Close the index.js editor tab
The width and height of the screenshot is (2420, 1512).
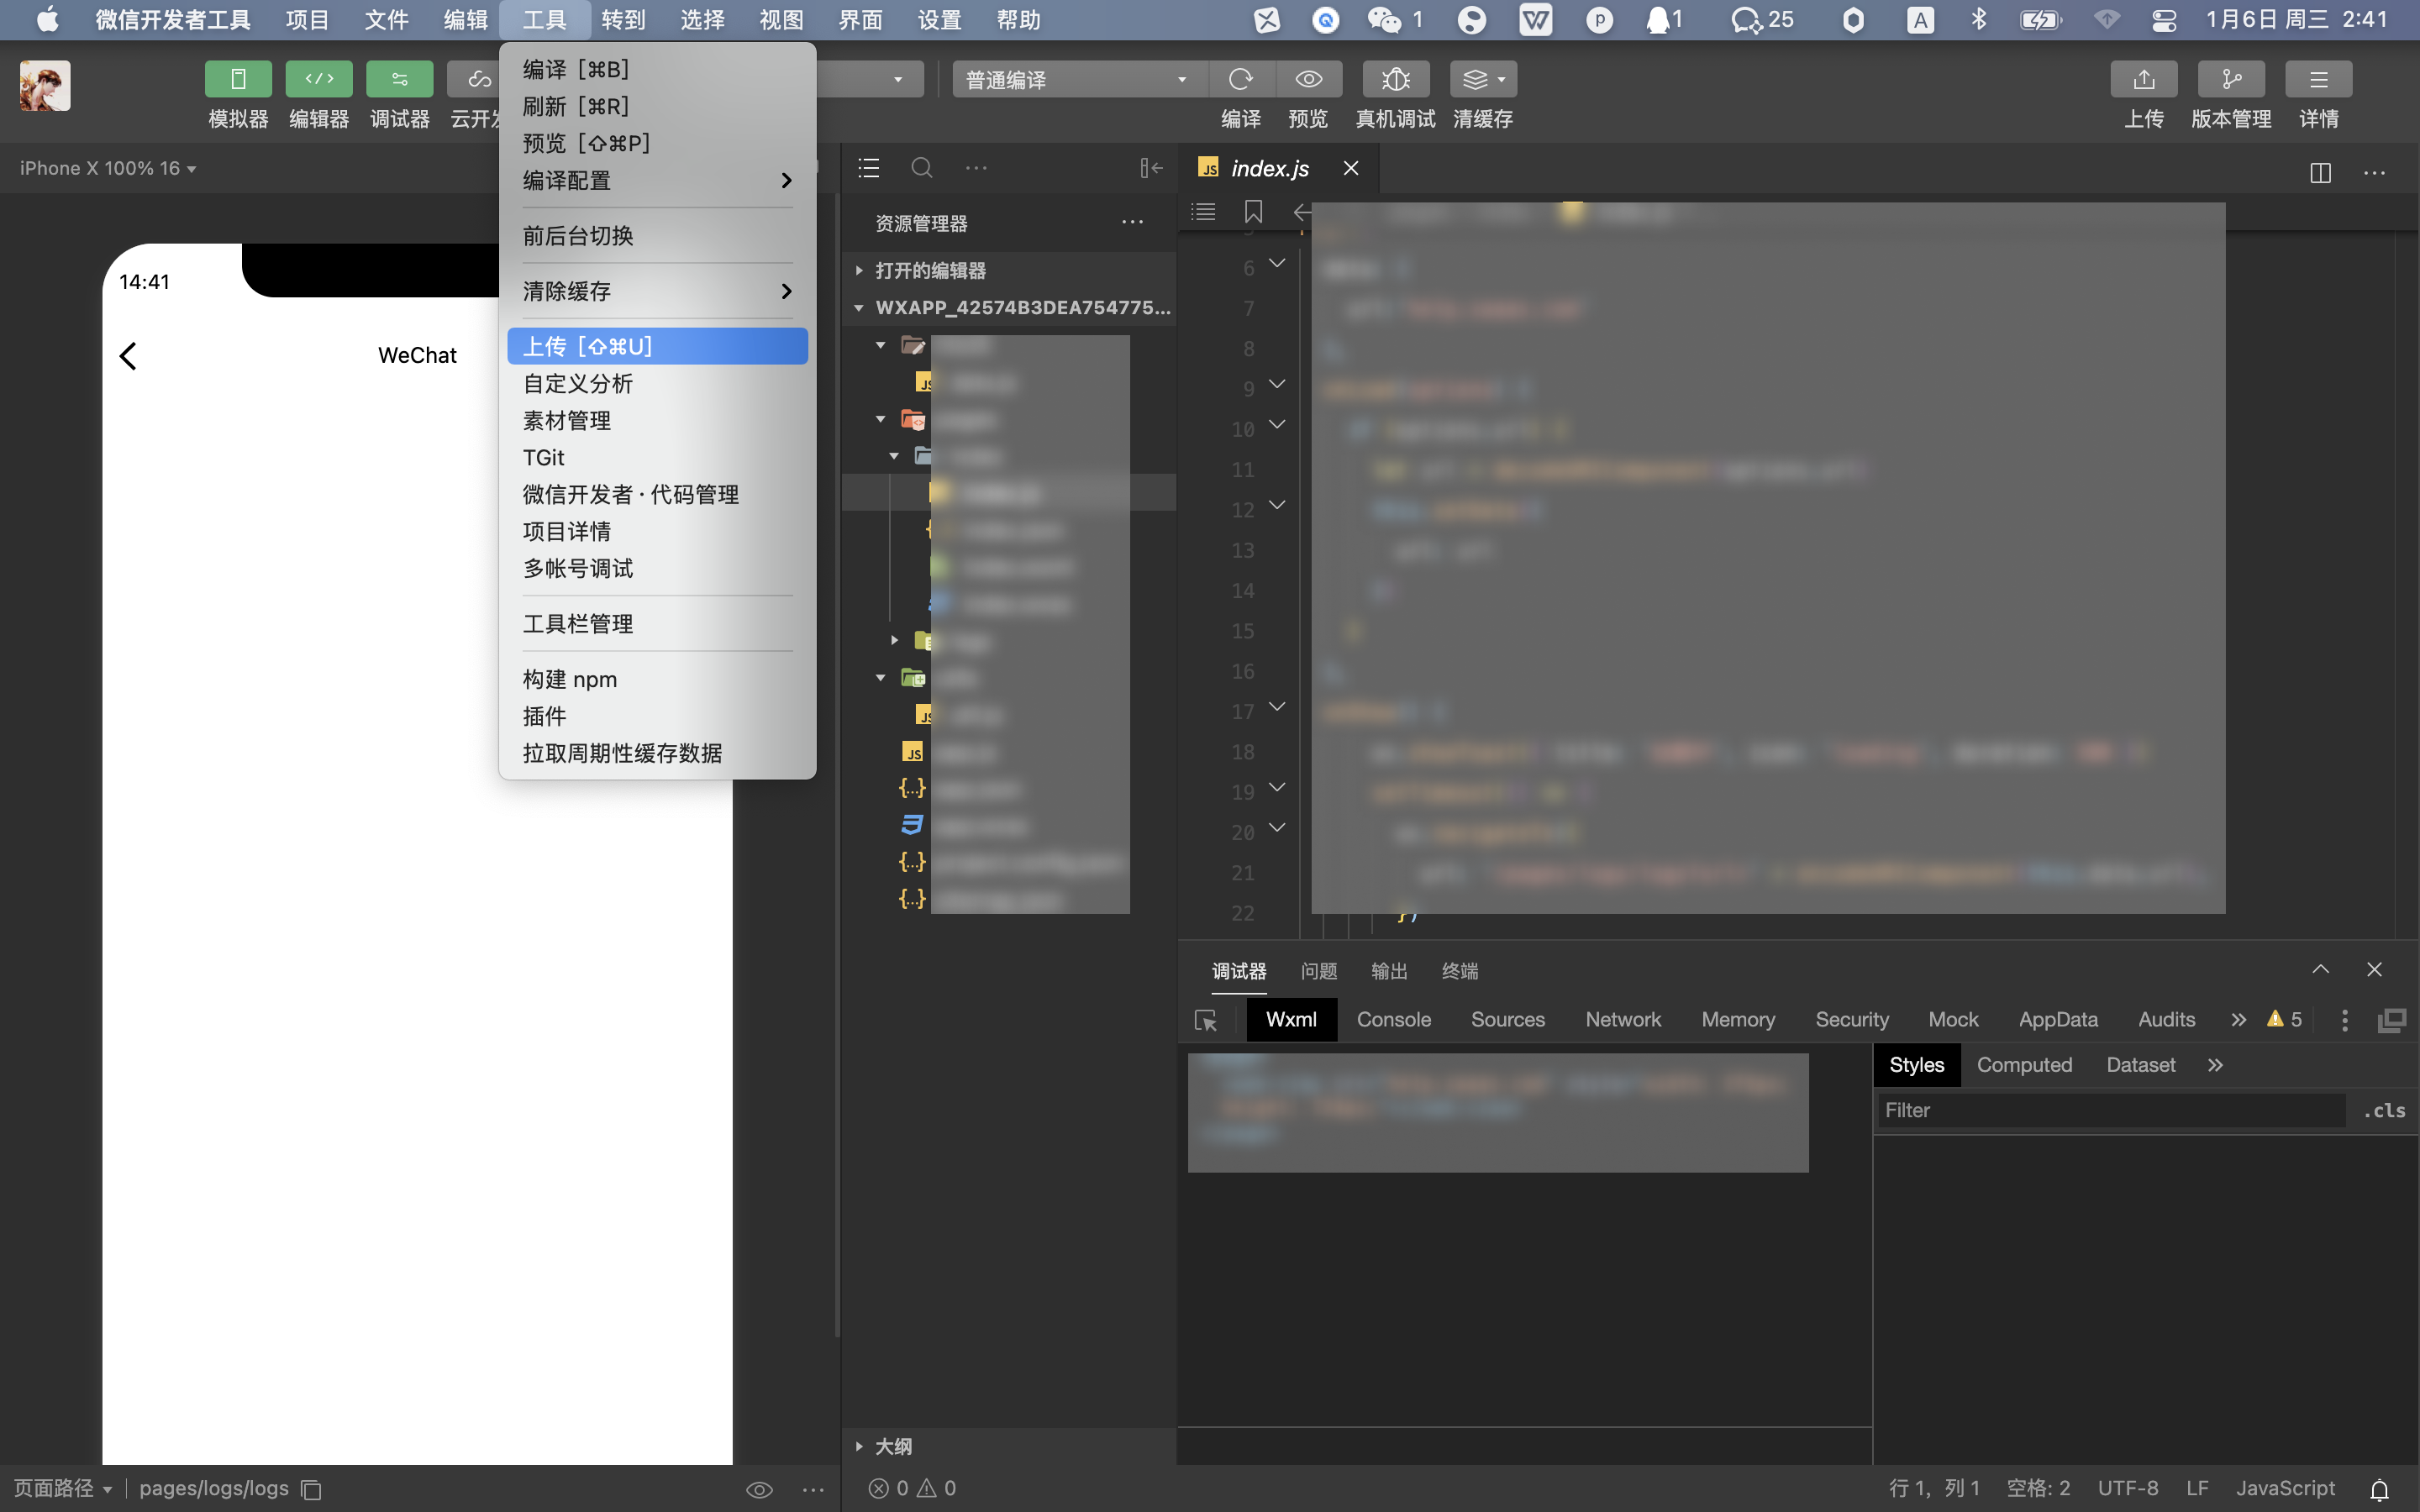pyautogui.click(x=1351, y=168)
